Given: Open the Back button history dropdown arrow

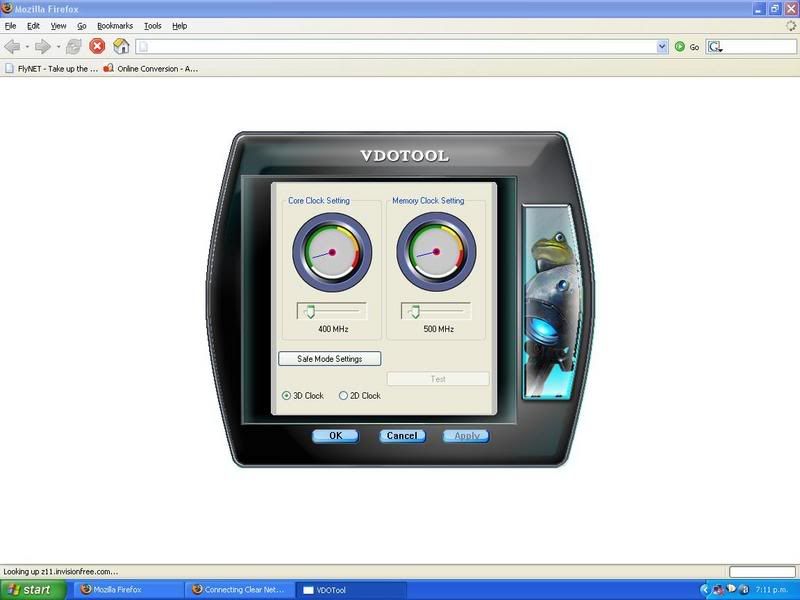Looking at the screenshot, I should coord(27,46).
